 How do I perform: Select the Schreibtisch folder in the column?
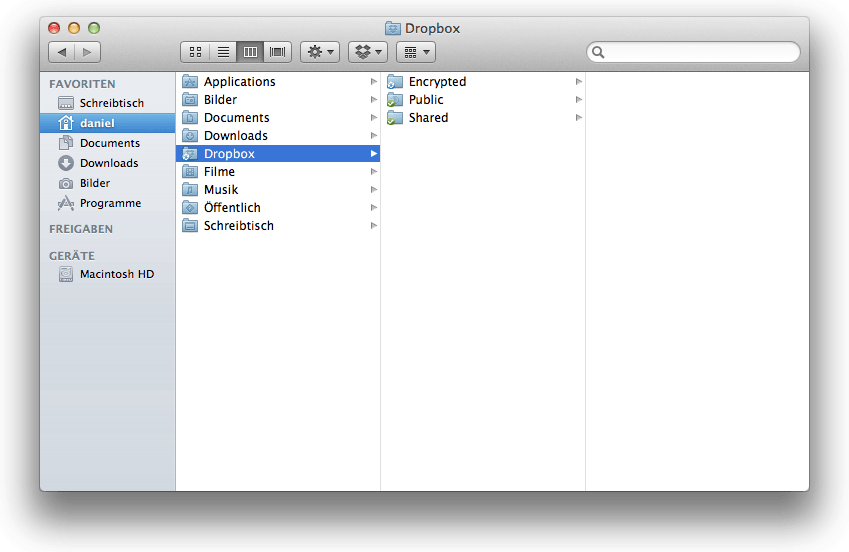pos(278,225)
